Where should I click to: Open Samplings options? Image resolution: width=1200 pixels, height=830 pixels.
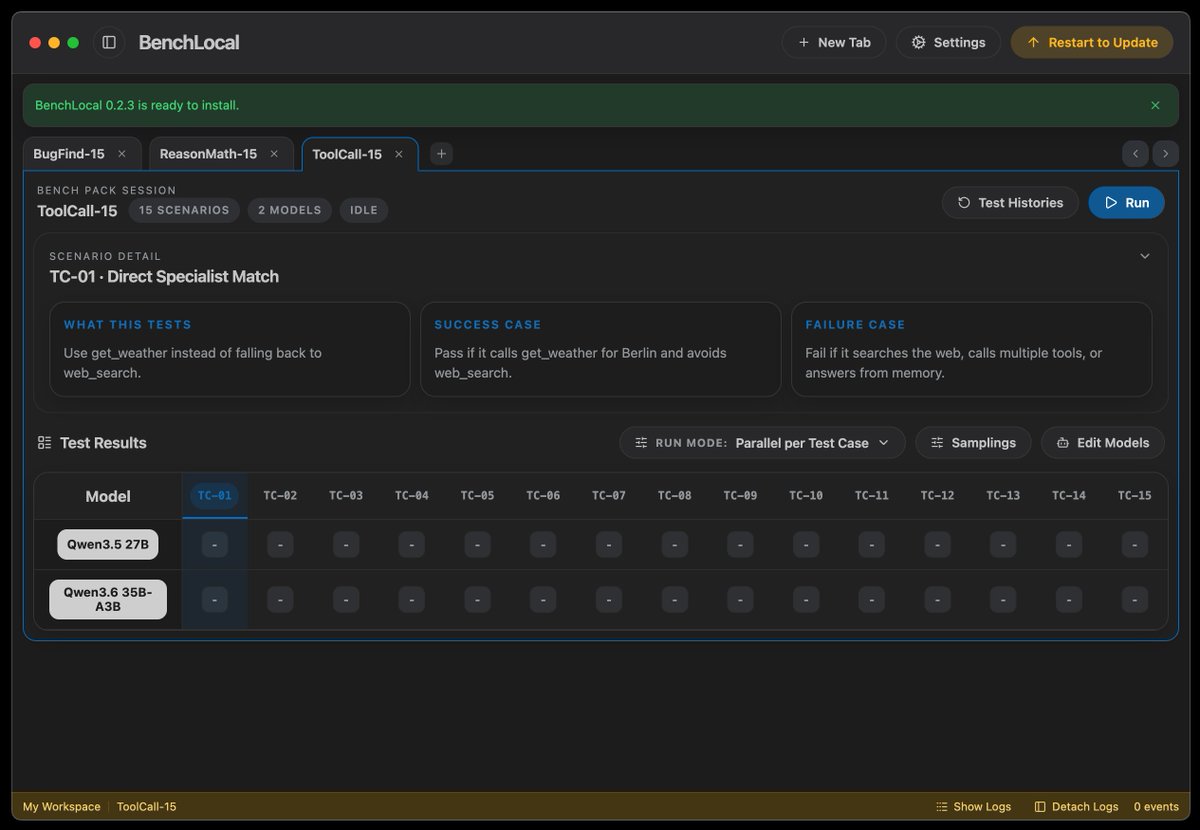[x=973, y=442]
